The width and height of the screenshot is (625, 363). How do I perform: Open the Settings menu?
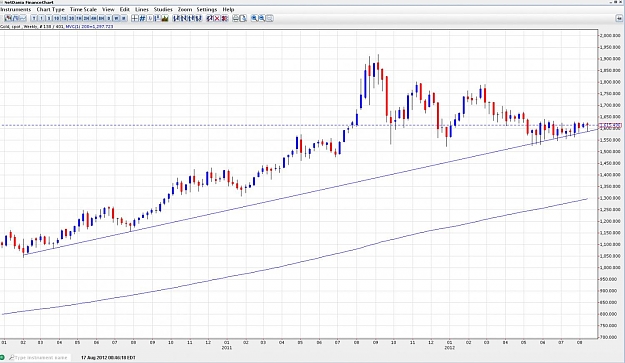[x=206, y=9]
